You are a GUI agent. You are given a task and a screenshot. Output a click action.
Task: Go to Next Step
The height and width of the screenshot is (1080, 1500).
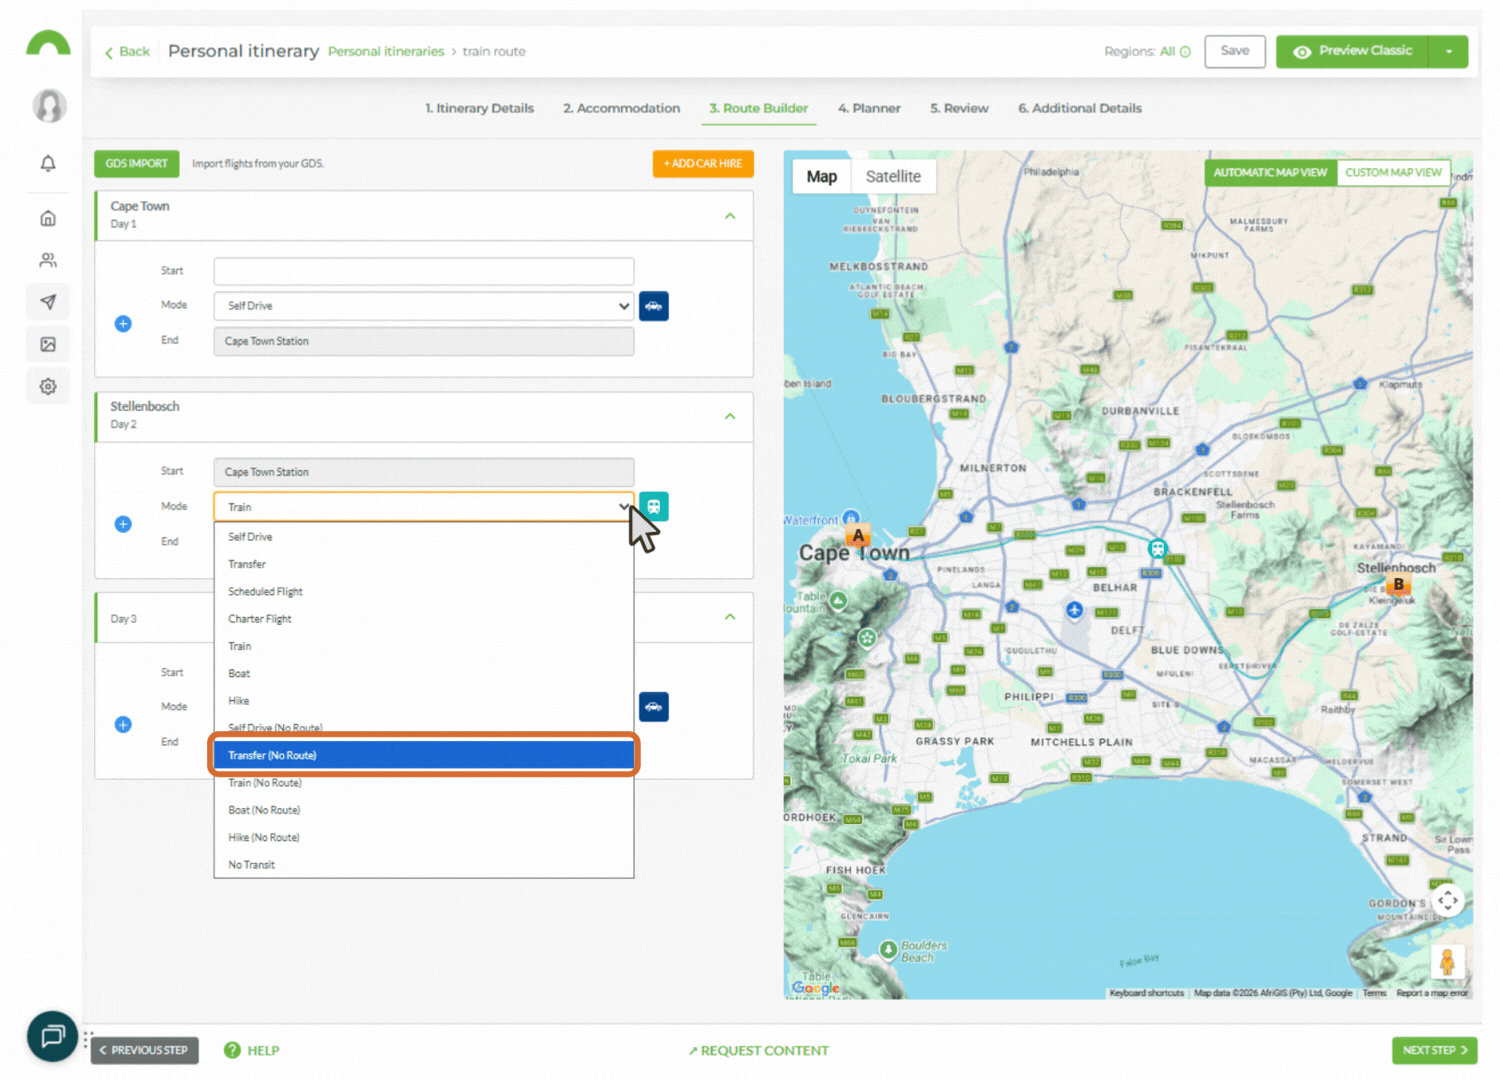pyautogui.click(x=1435, y=1050)
